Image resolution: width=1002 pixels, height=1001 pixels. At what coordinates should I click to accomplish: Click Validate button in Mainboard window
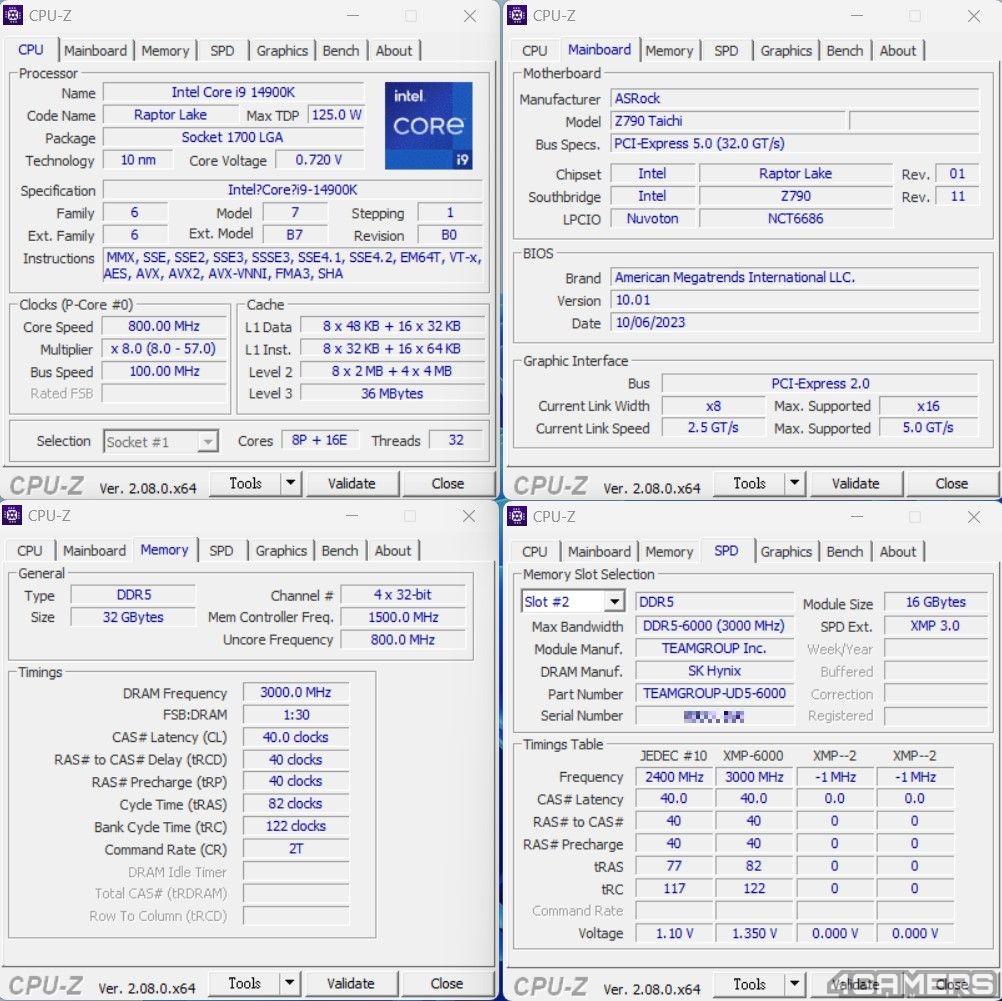[x=856, y=483]
